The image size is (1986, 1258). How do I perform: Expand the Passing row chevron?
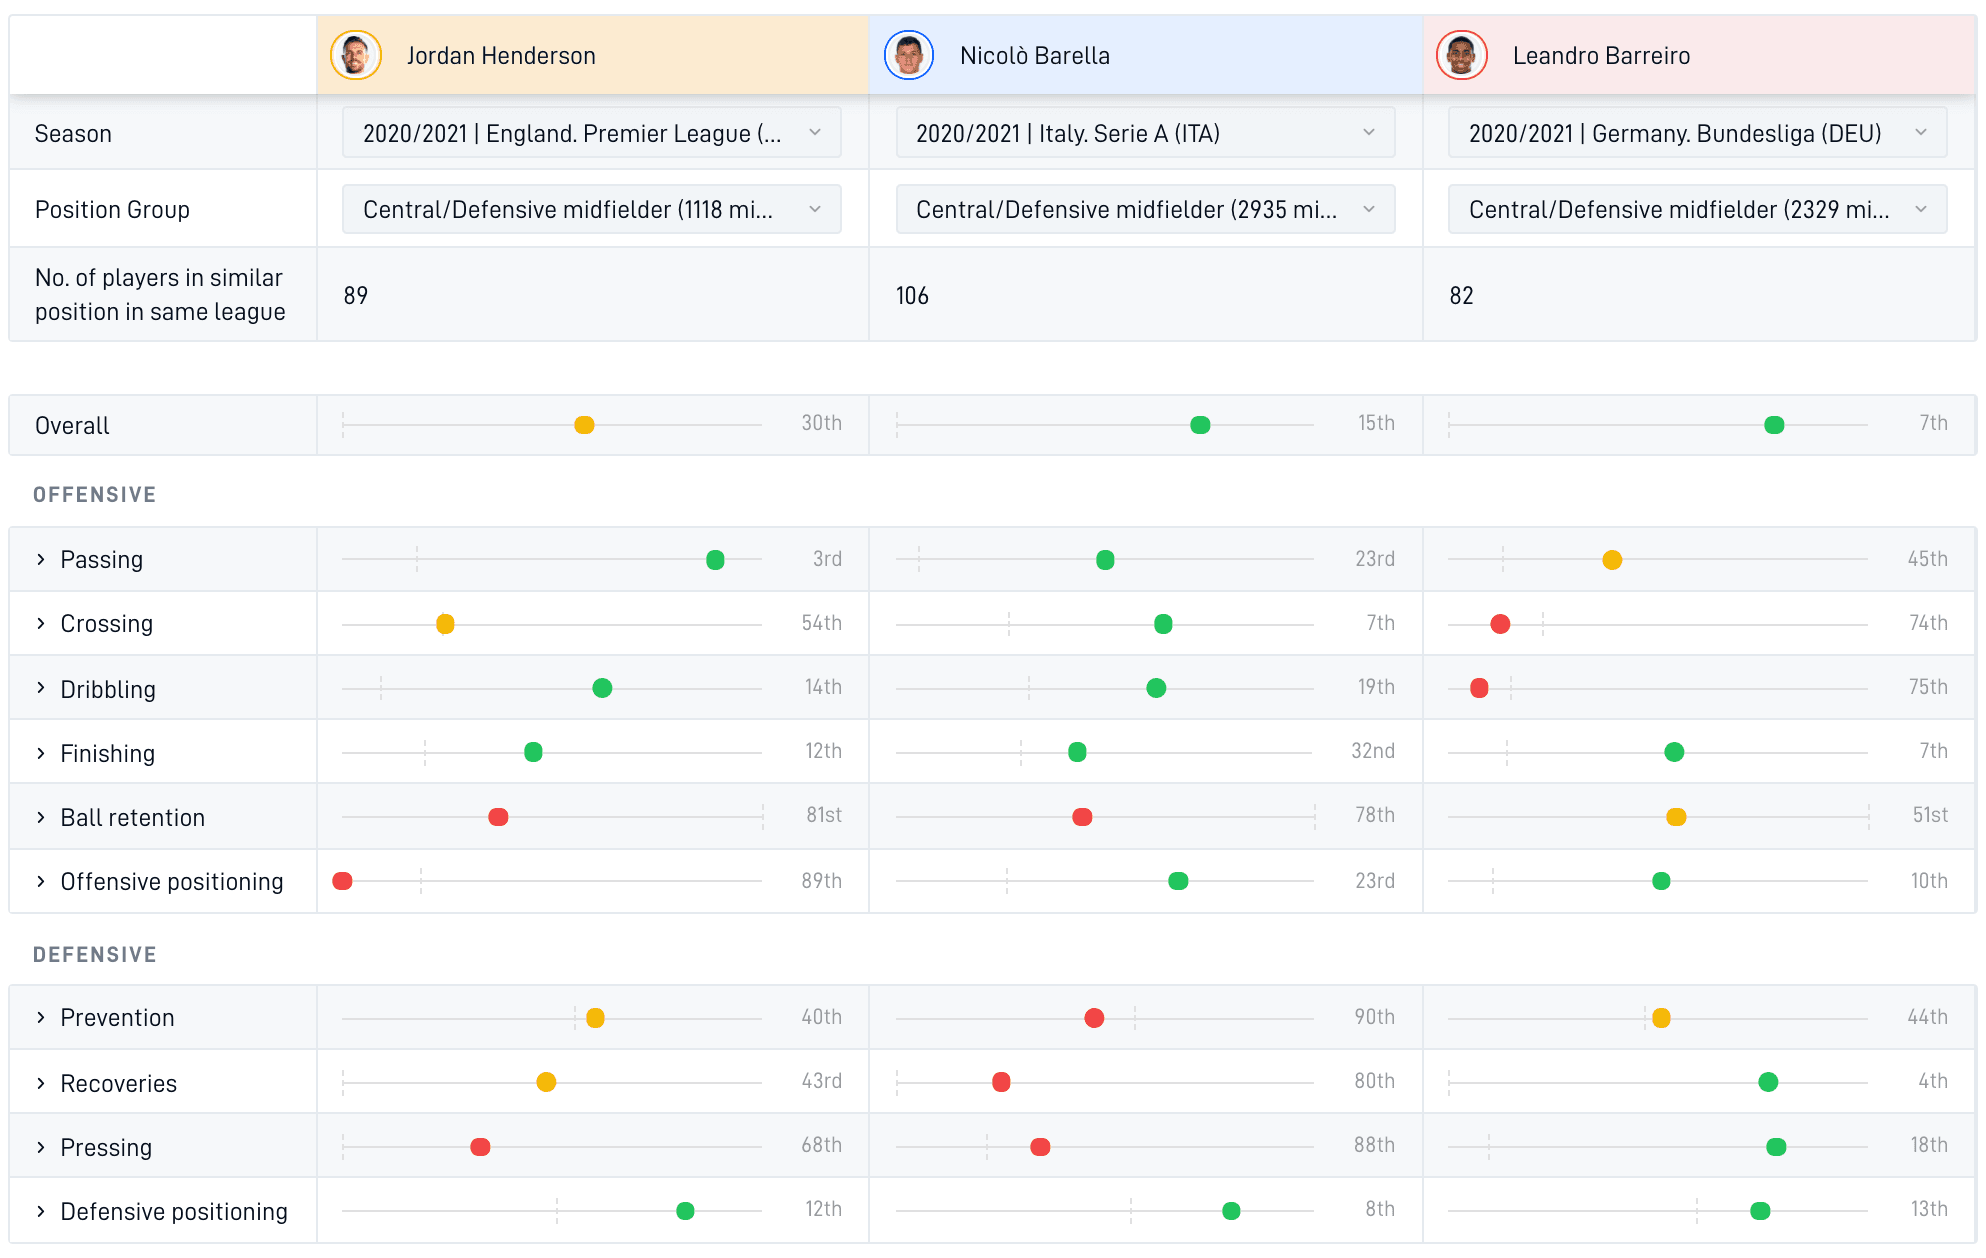tap(41, 559)
